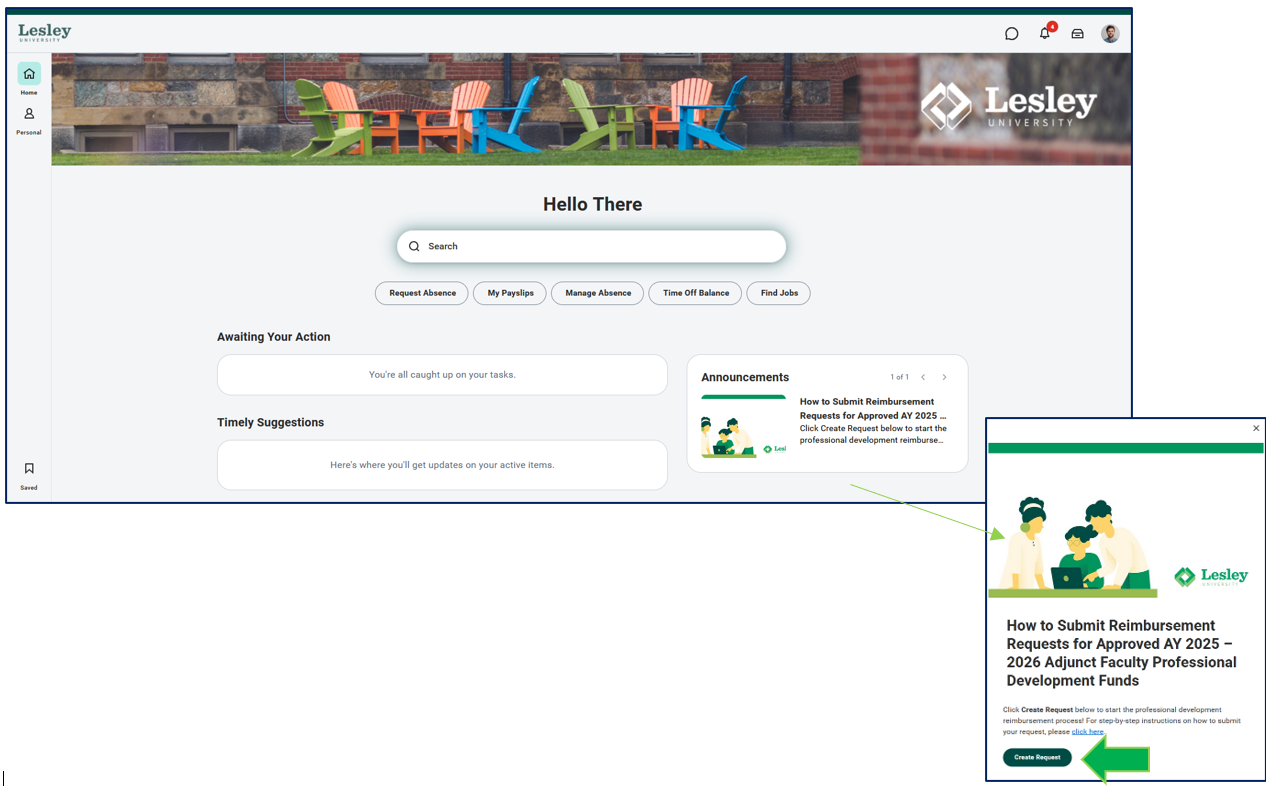Click the Home sidebar icon
The height and width of the screenshot is (786, 1270).
point(29,74)
